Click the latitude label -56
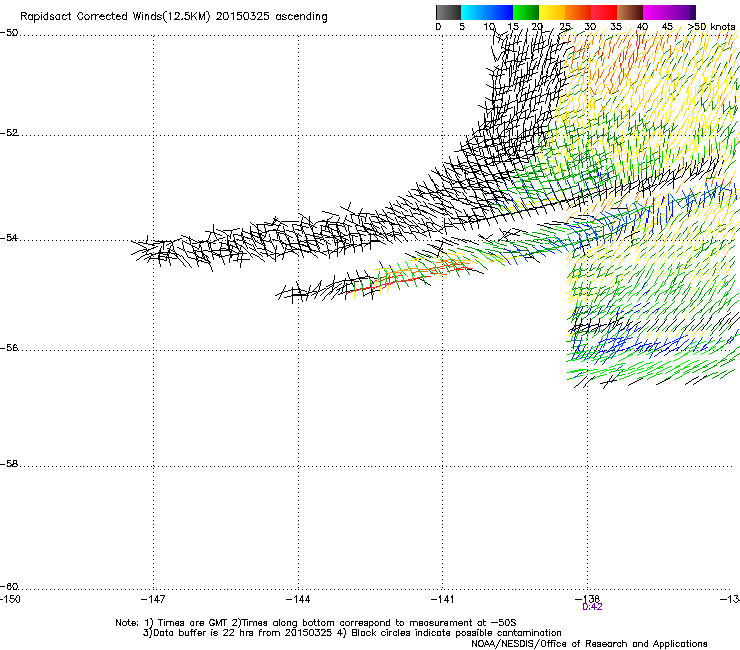Image resolution: width=740 pixels, height=650 pixels. 9,347
